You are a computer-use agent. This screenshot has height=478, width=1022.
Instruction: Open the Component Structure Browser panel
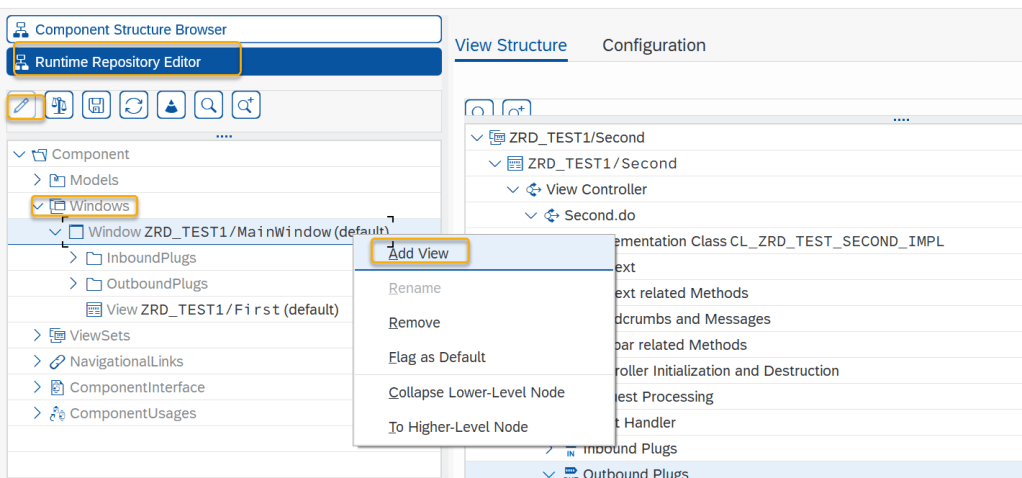tap(224, 30)
